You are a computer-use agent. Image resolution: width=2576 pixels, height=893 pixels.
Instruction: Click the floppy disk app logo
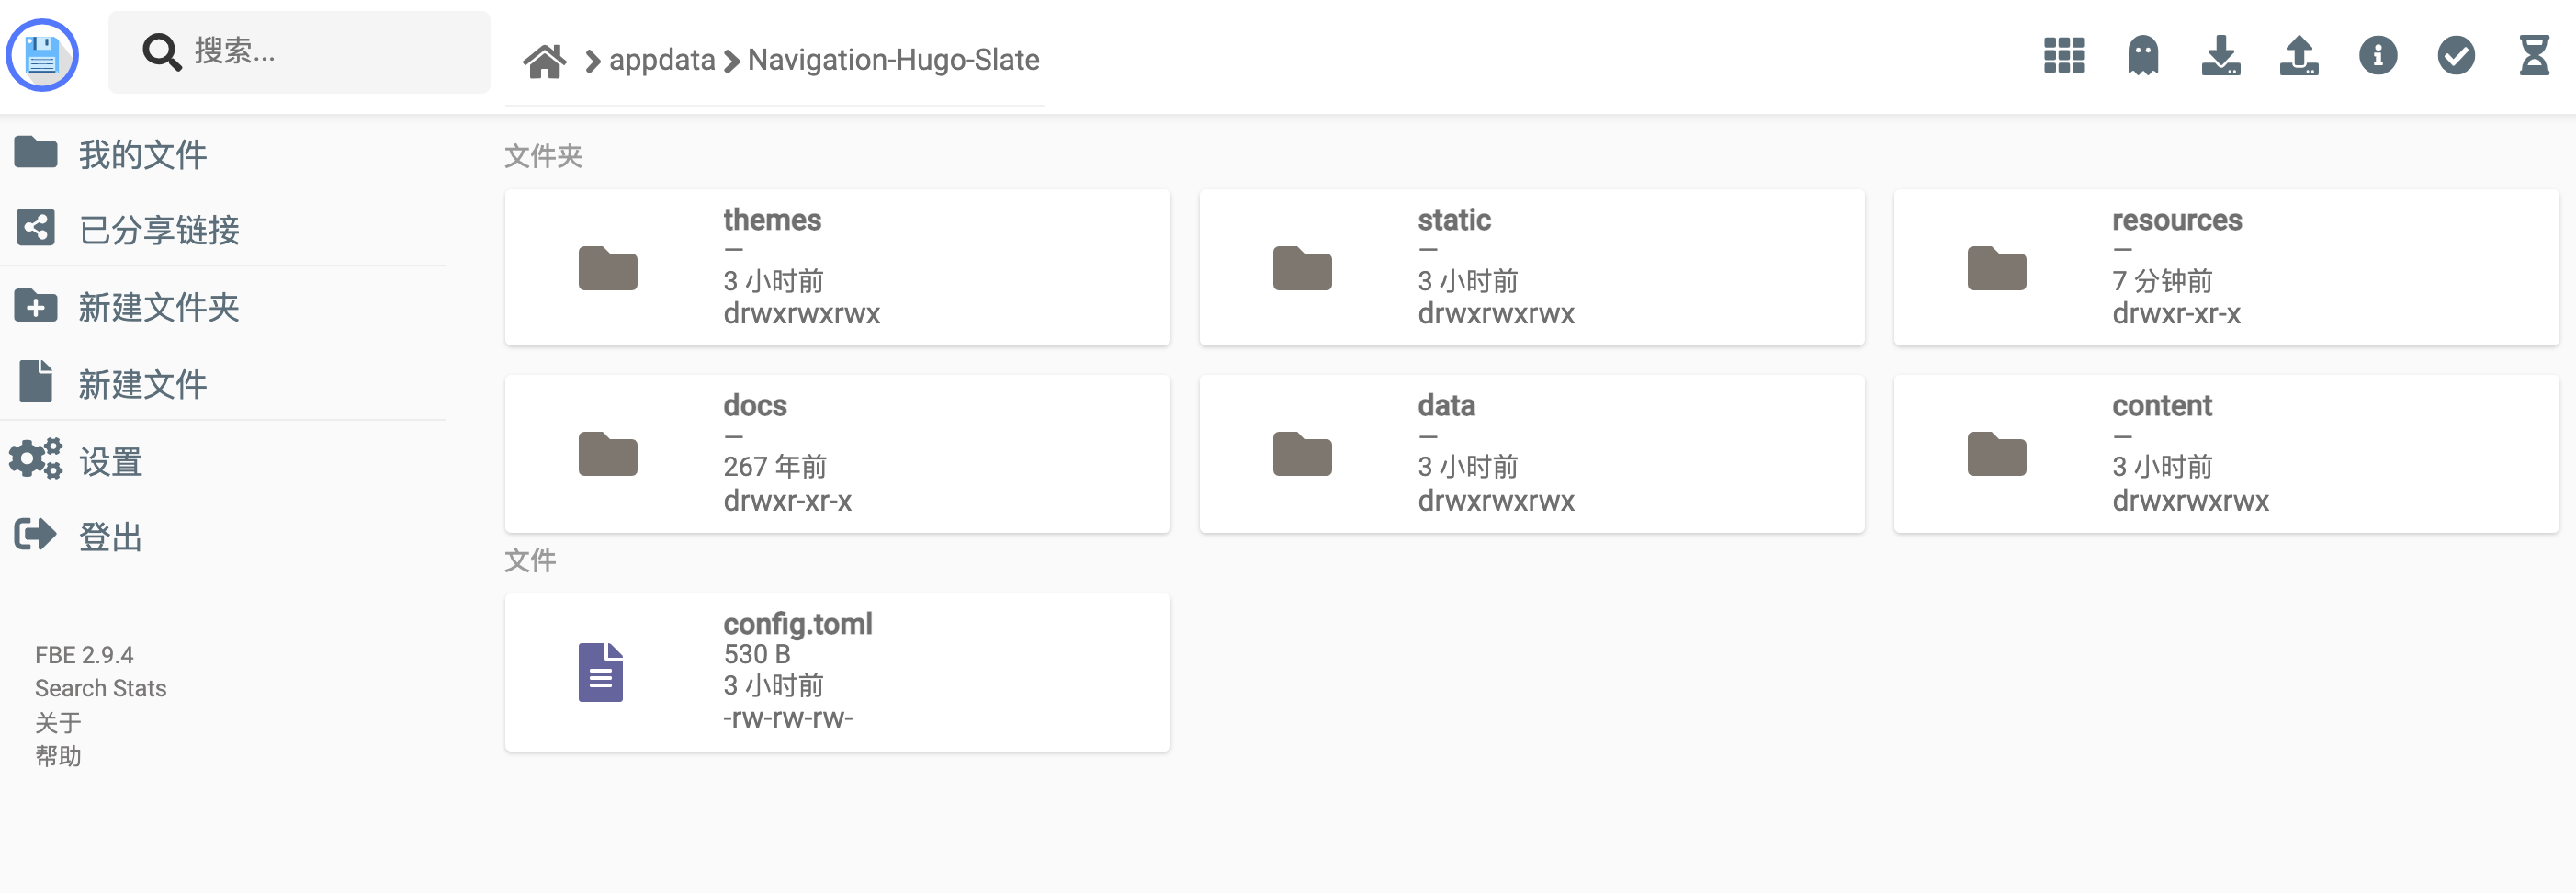click(42, 55)
